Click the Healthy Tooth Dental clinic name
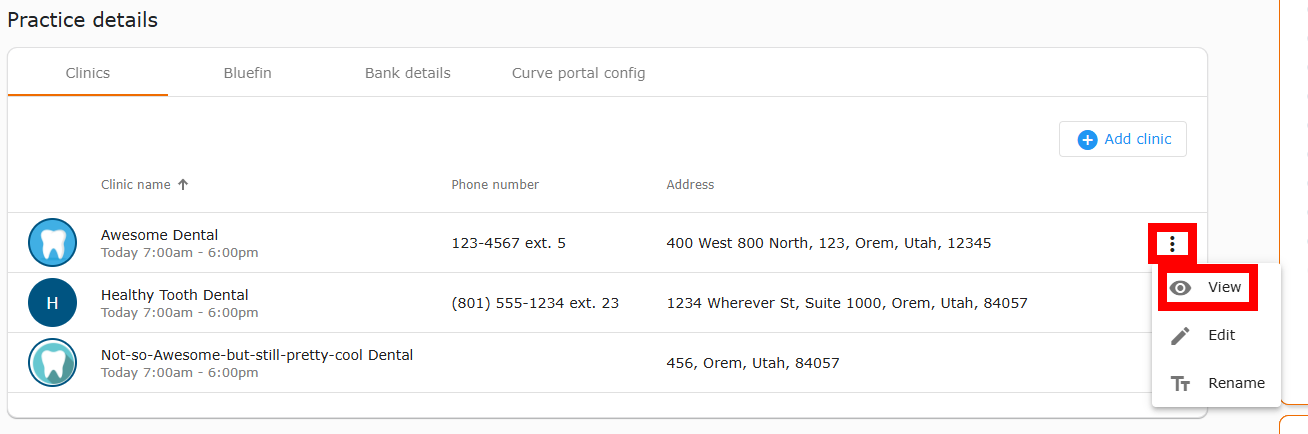Viewport: 1308px width, 434px height. click(x=175, y=295)
